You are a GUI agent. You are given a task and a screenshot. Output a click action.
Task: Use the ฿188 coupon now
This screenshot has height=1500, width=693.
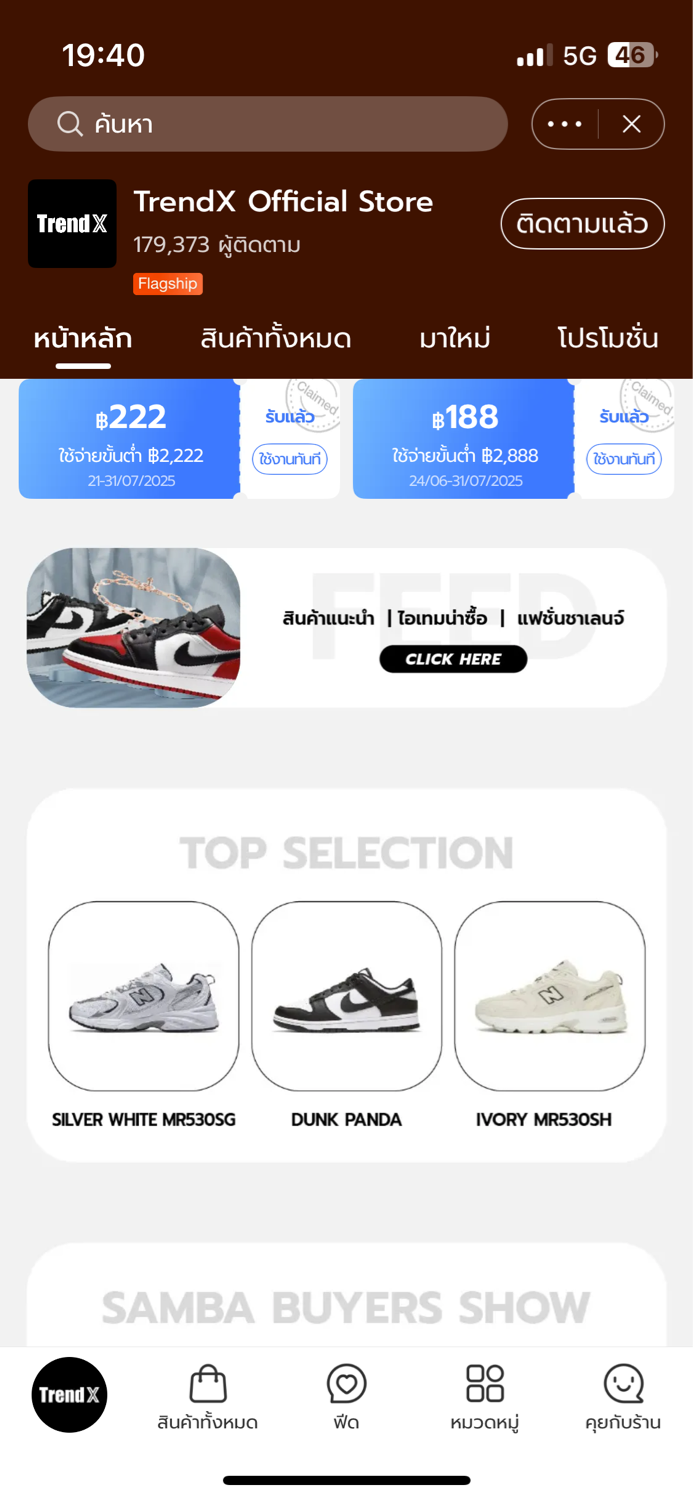[624, 459]
